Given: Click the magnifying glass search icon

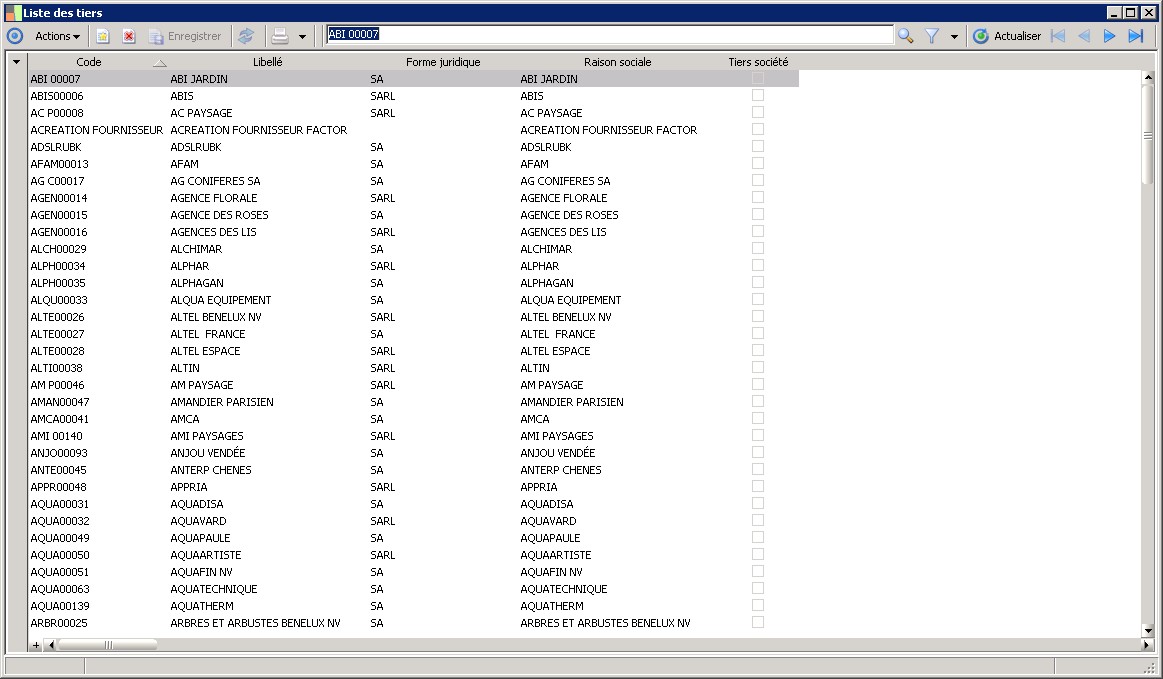Looking at the screenshot, I should [x=906, y=36].
